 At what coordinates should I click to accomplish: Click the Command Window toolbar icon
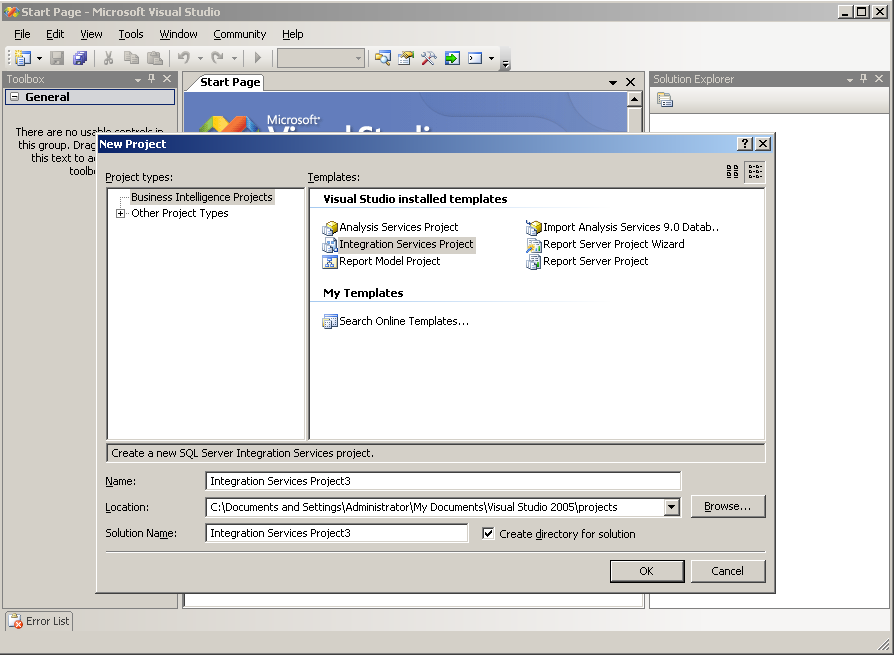point(475,58)
